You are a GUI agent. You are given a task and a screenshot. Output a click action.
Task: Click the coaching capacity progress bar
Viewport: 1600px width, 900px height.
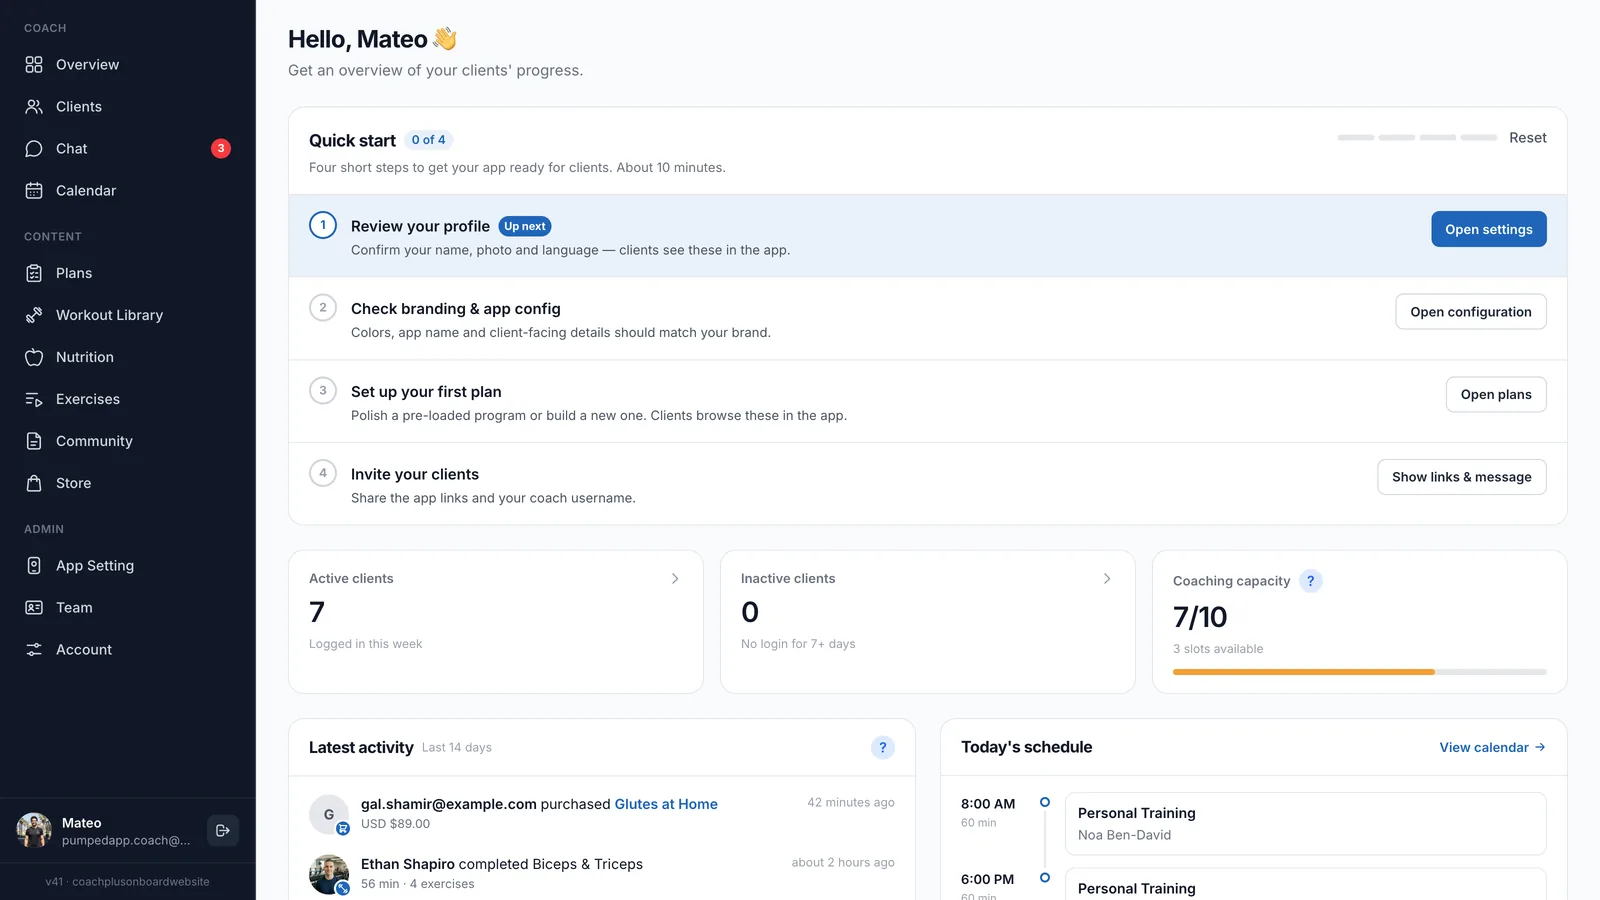pyautogui.click(x=1360, y=672)
